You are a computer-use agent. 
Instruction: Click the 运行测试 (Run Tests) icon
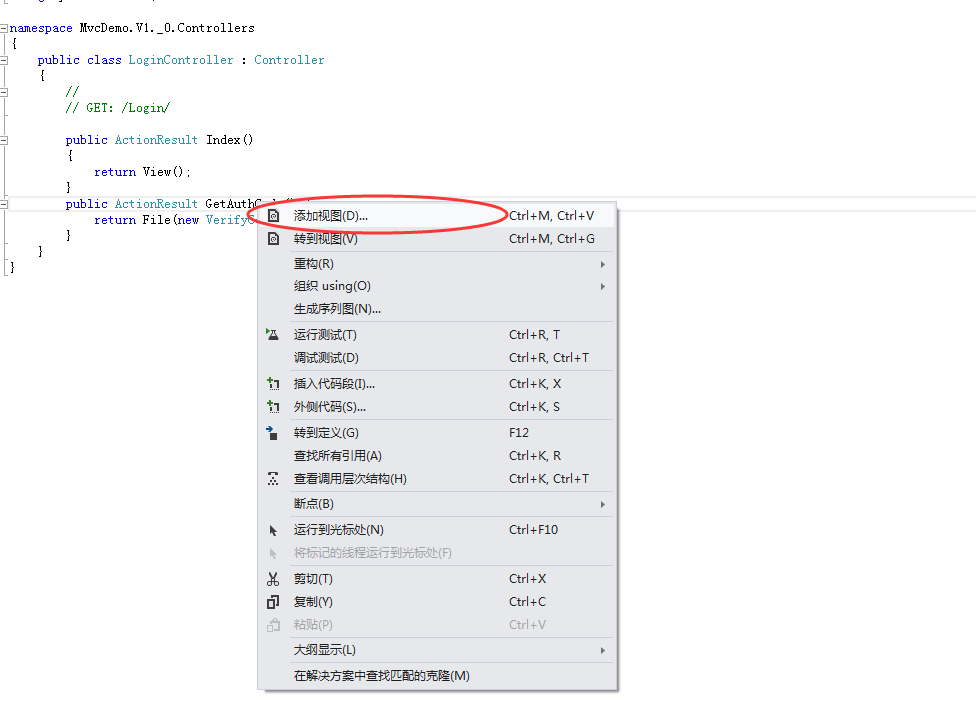272,334
